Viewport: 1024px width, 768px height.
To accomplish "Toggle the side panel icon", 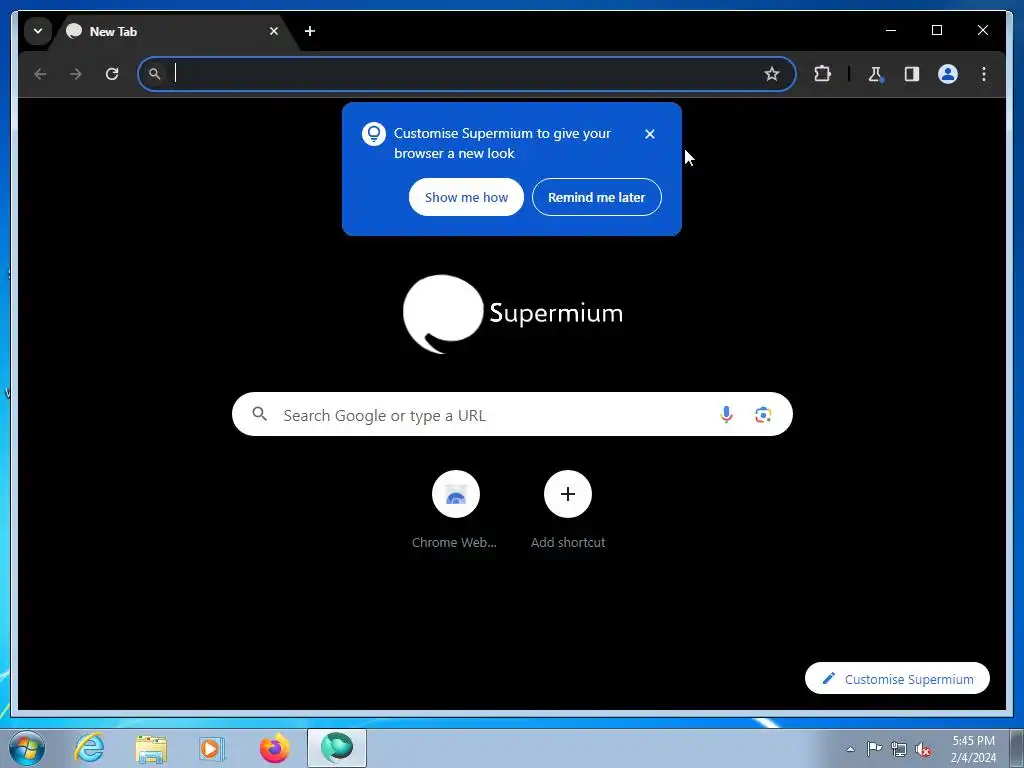I will pyautogui.click(x=912, y=74).
